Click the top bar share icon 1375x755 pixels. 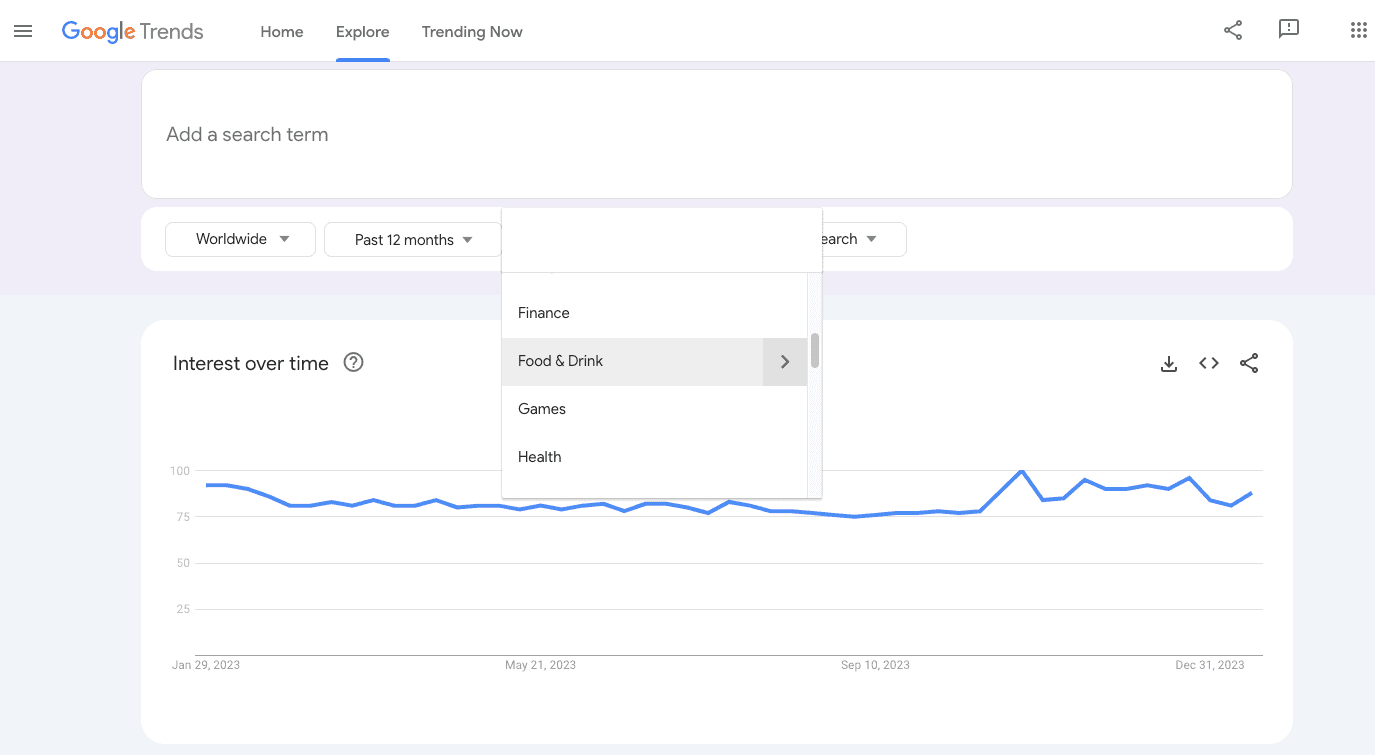1233,30
